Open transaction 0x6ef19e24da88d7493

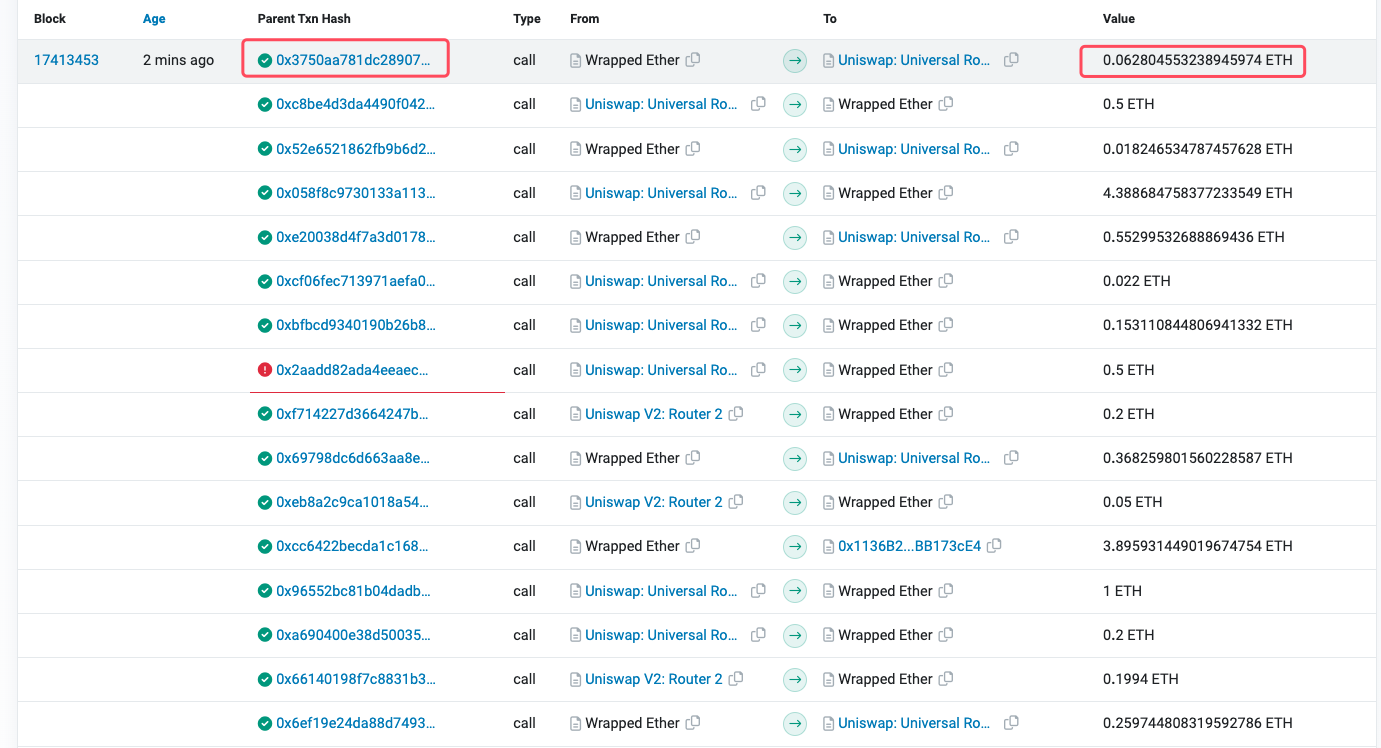355,723
